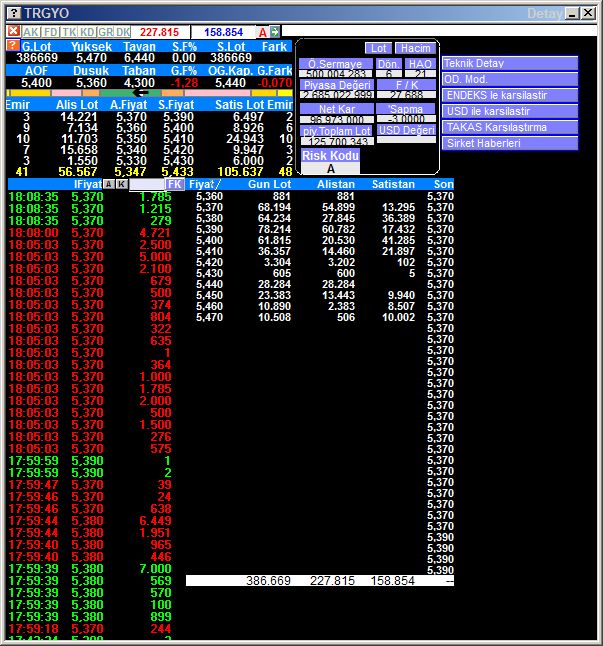The height and width of the screenshot is (646, 603).
Task: Click the trade with 7.000 lots
Action: pyautogui.click(x=90, y=569)
